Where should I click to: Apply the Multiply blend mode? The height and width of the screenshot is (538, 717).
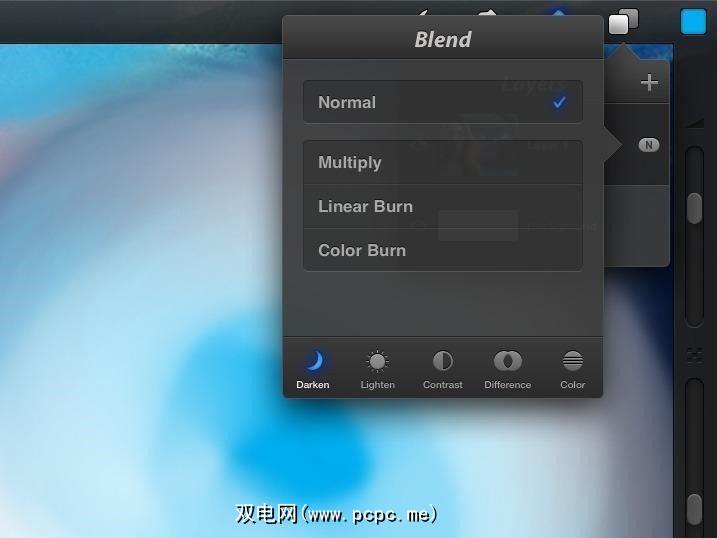coord(443,162)
